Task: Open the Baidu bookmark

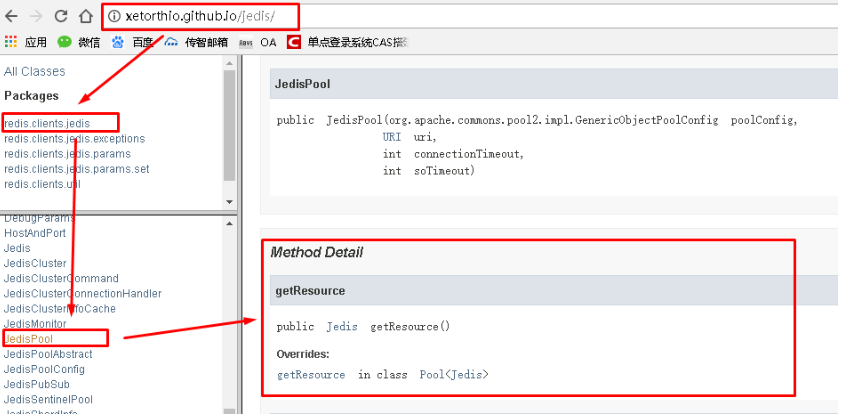Action: pyautogui.click(x=132, y=42)
